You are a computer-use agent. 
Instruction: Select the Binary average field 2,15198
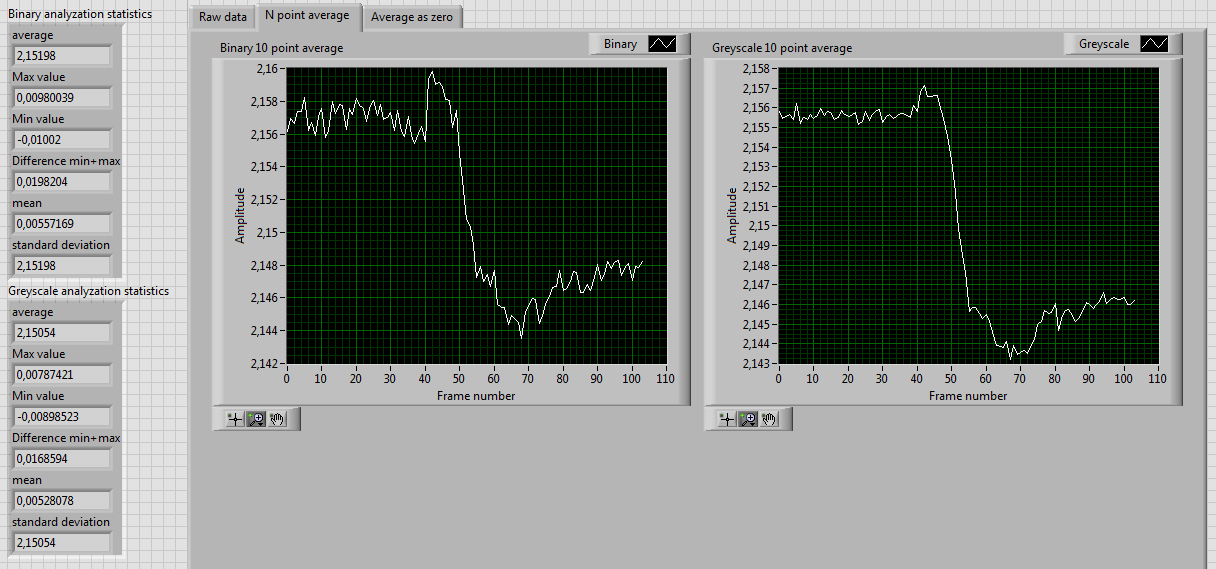[61, 56]
